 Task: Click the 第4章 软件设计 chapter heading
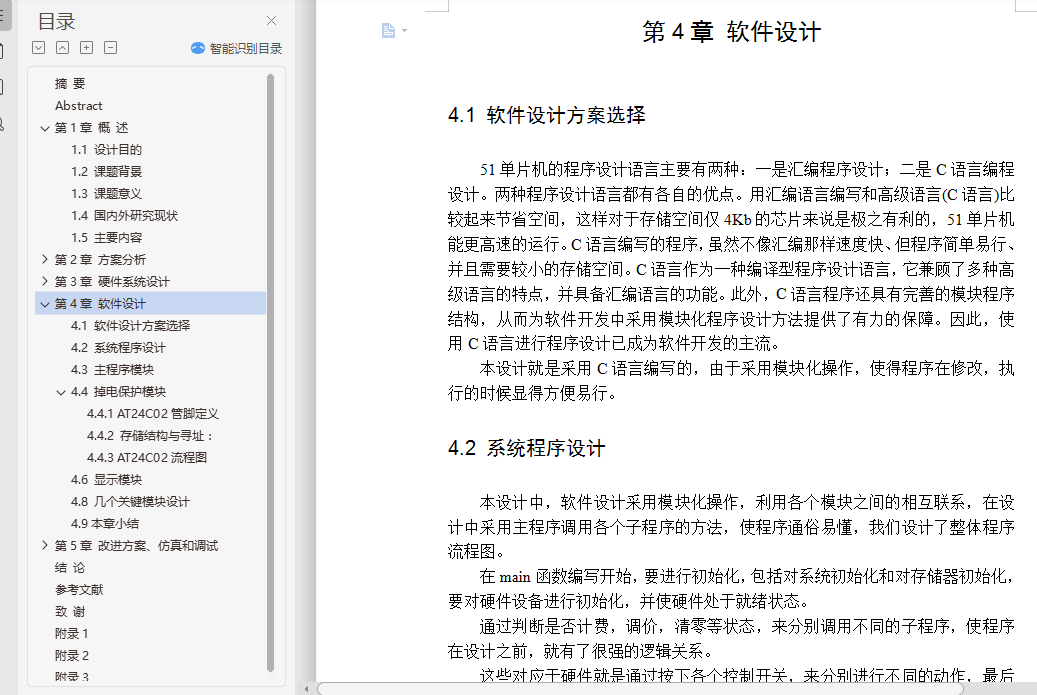[731, 32]
